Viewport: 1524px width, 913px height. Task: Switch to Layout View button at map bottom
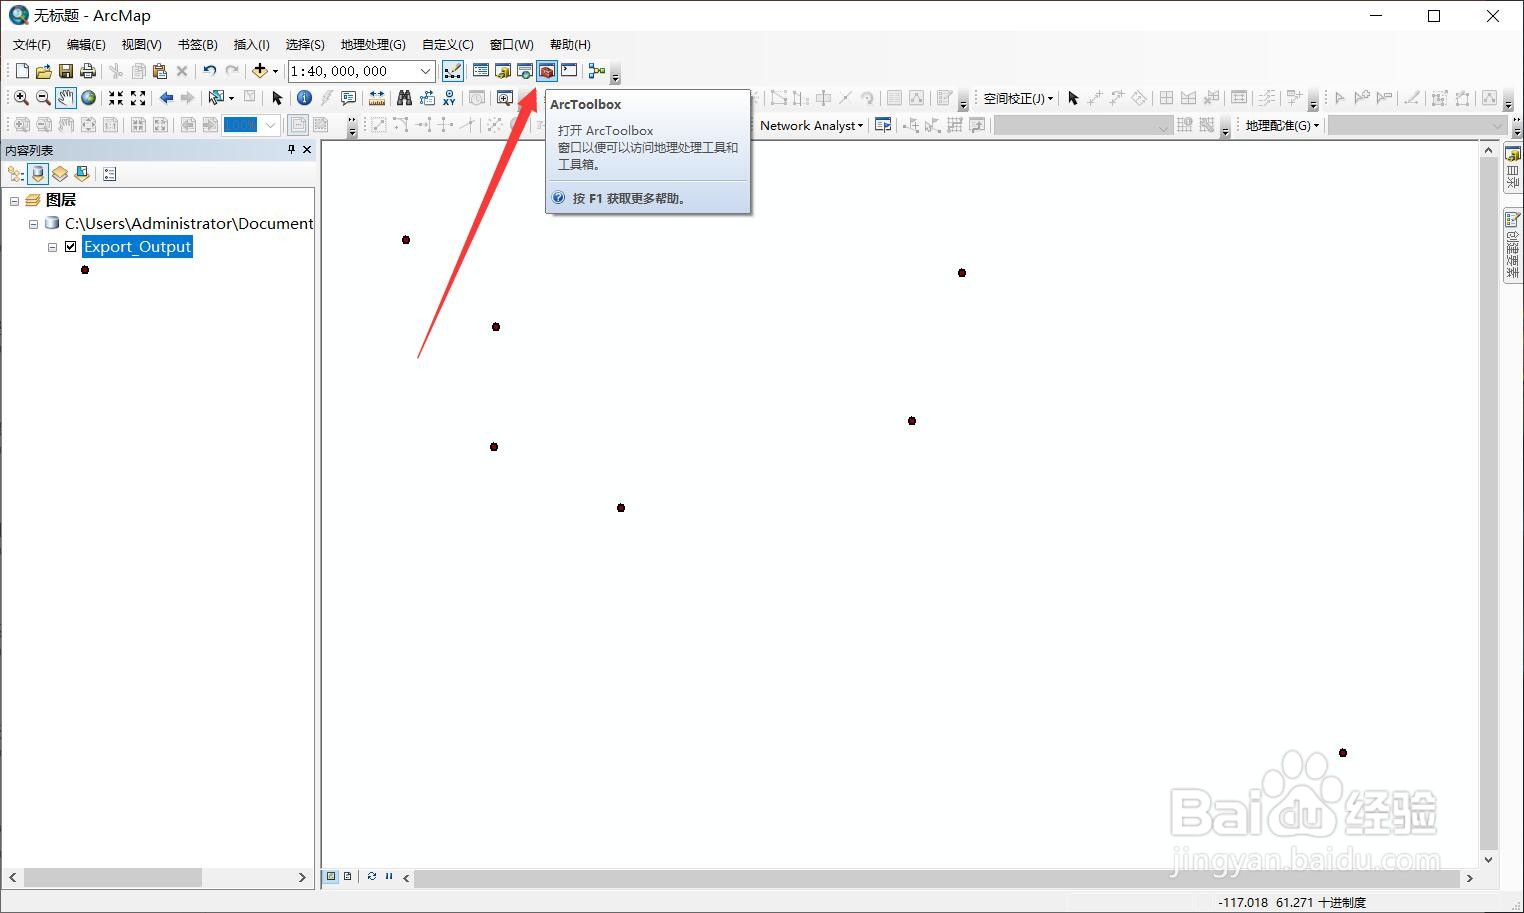[347, 877]
